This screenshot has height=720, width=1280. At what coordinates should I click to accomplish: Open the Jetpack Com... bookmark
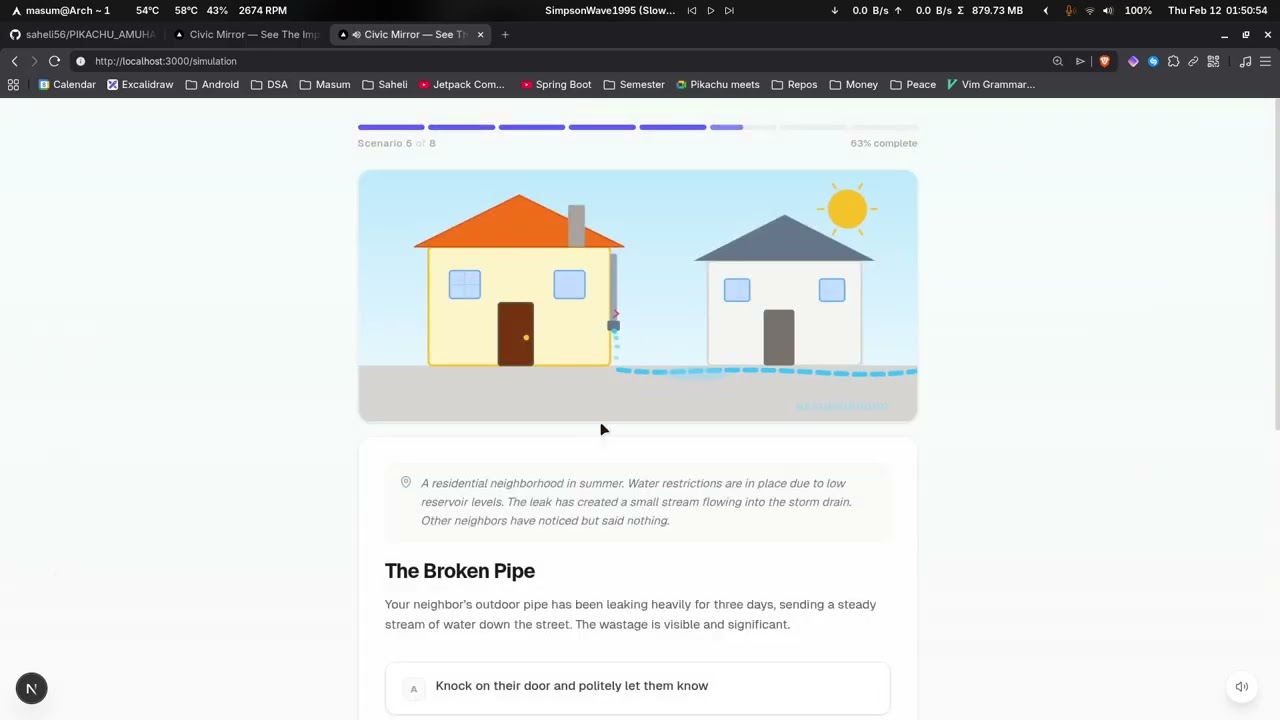point(462,85)
